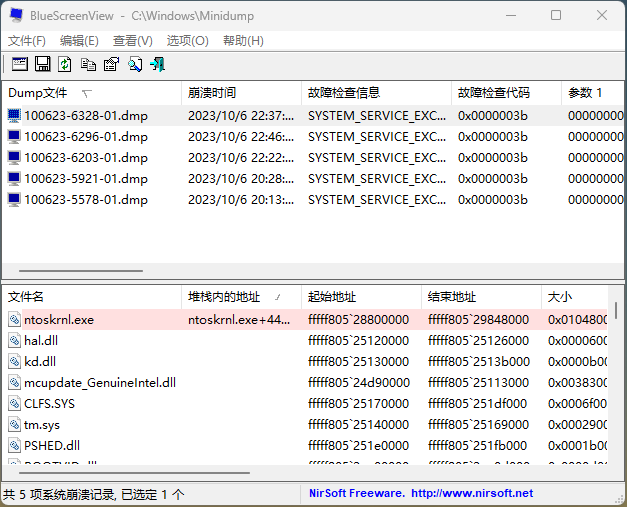Select the 100623-6296-01.dmp file name
Image resolution: width=627 pixels, height=507 pixels.
[86, 137]
